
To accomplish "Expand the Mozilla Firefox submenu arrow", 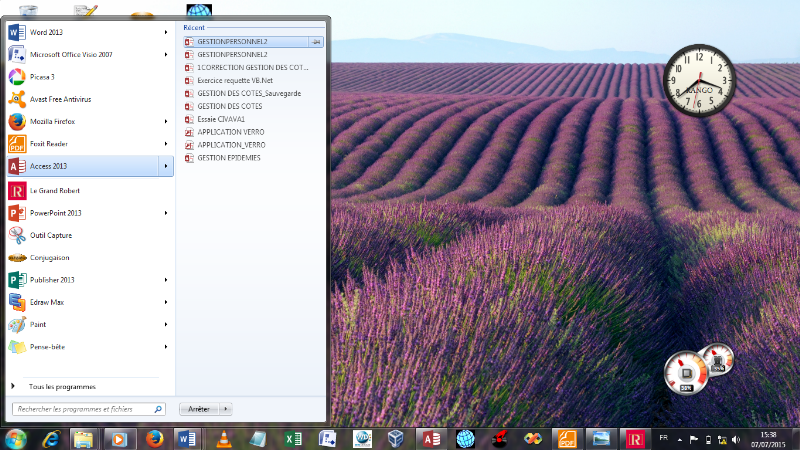I will tap(166, 122).
